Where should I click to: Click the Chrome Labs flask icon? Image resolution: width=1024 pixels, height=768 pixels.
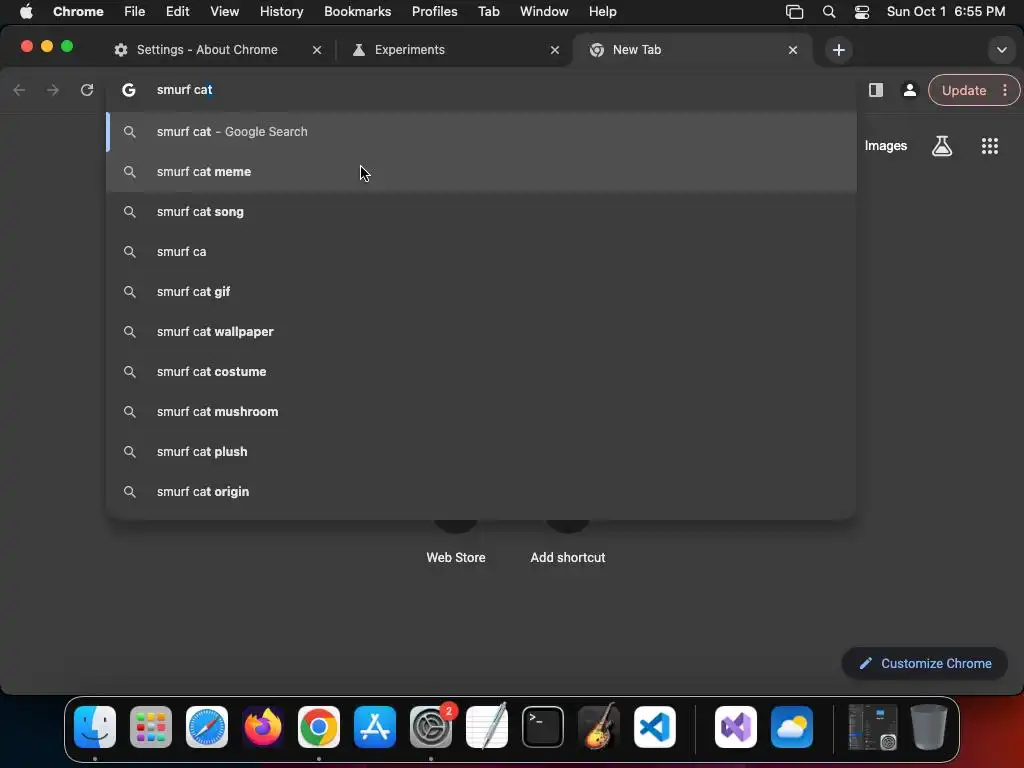coord(942,146)
